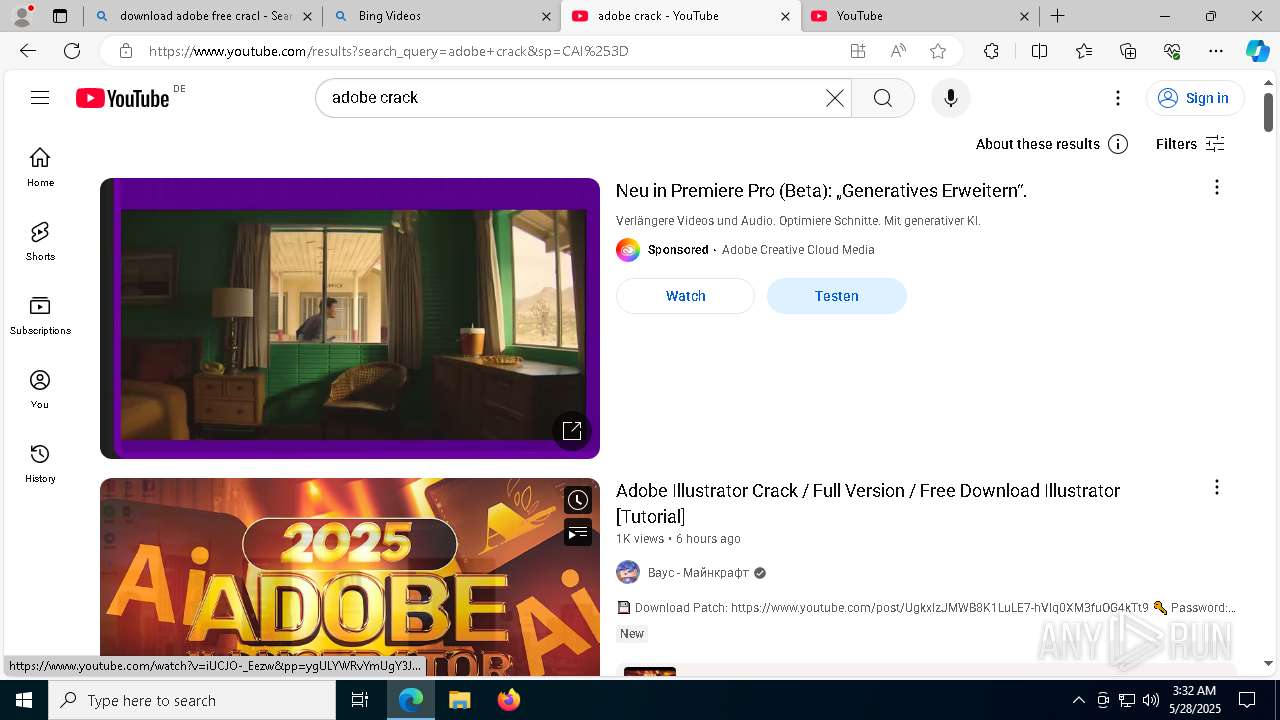The height and width of the screenshot is (720, 1280).
Task: Click the browser address bar URL
Action: 388,51
